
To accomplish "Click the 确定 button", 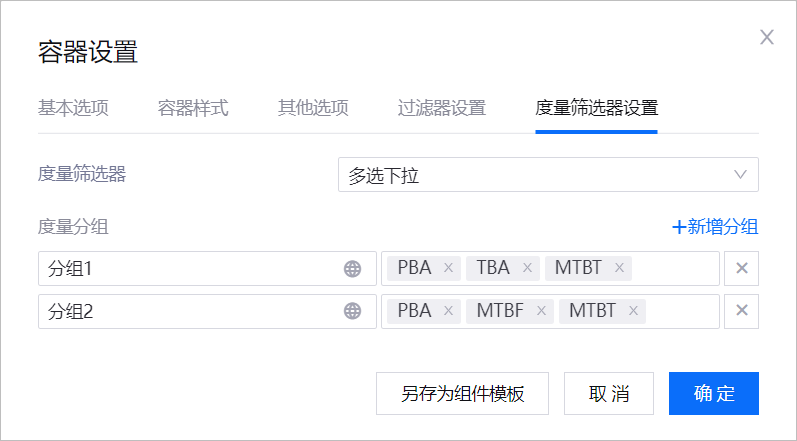I will pos(713,393).
